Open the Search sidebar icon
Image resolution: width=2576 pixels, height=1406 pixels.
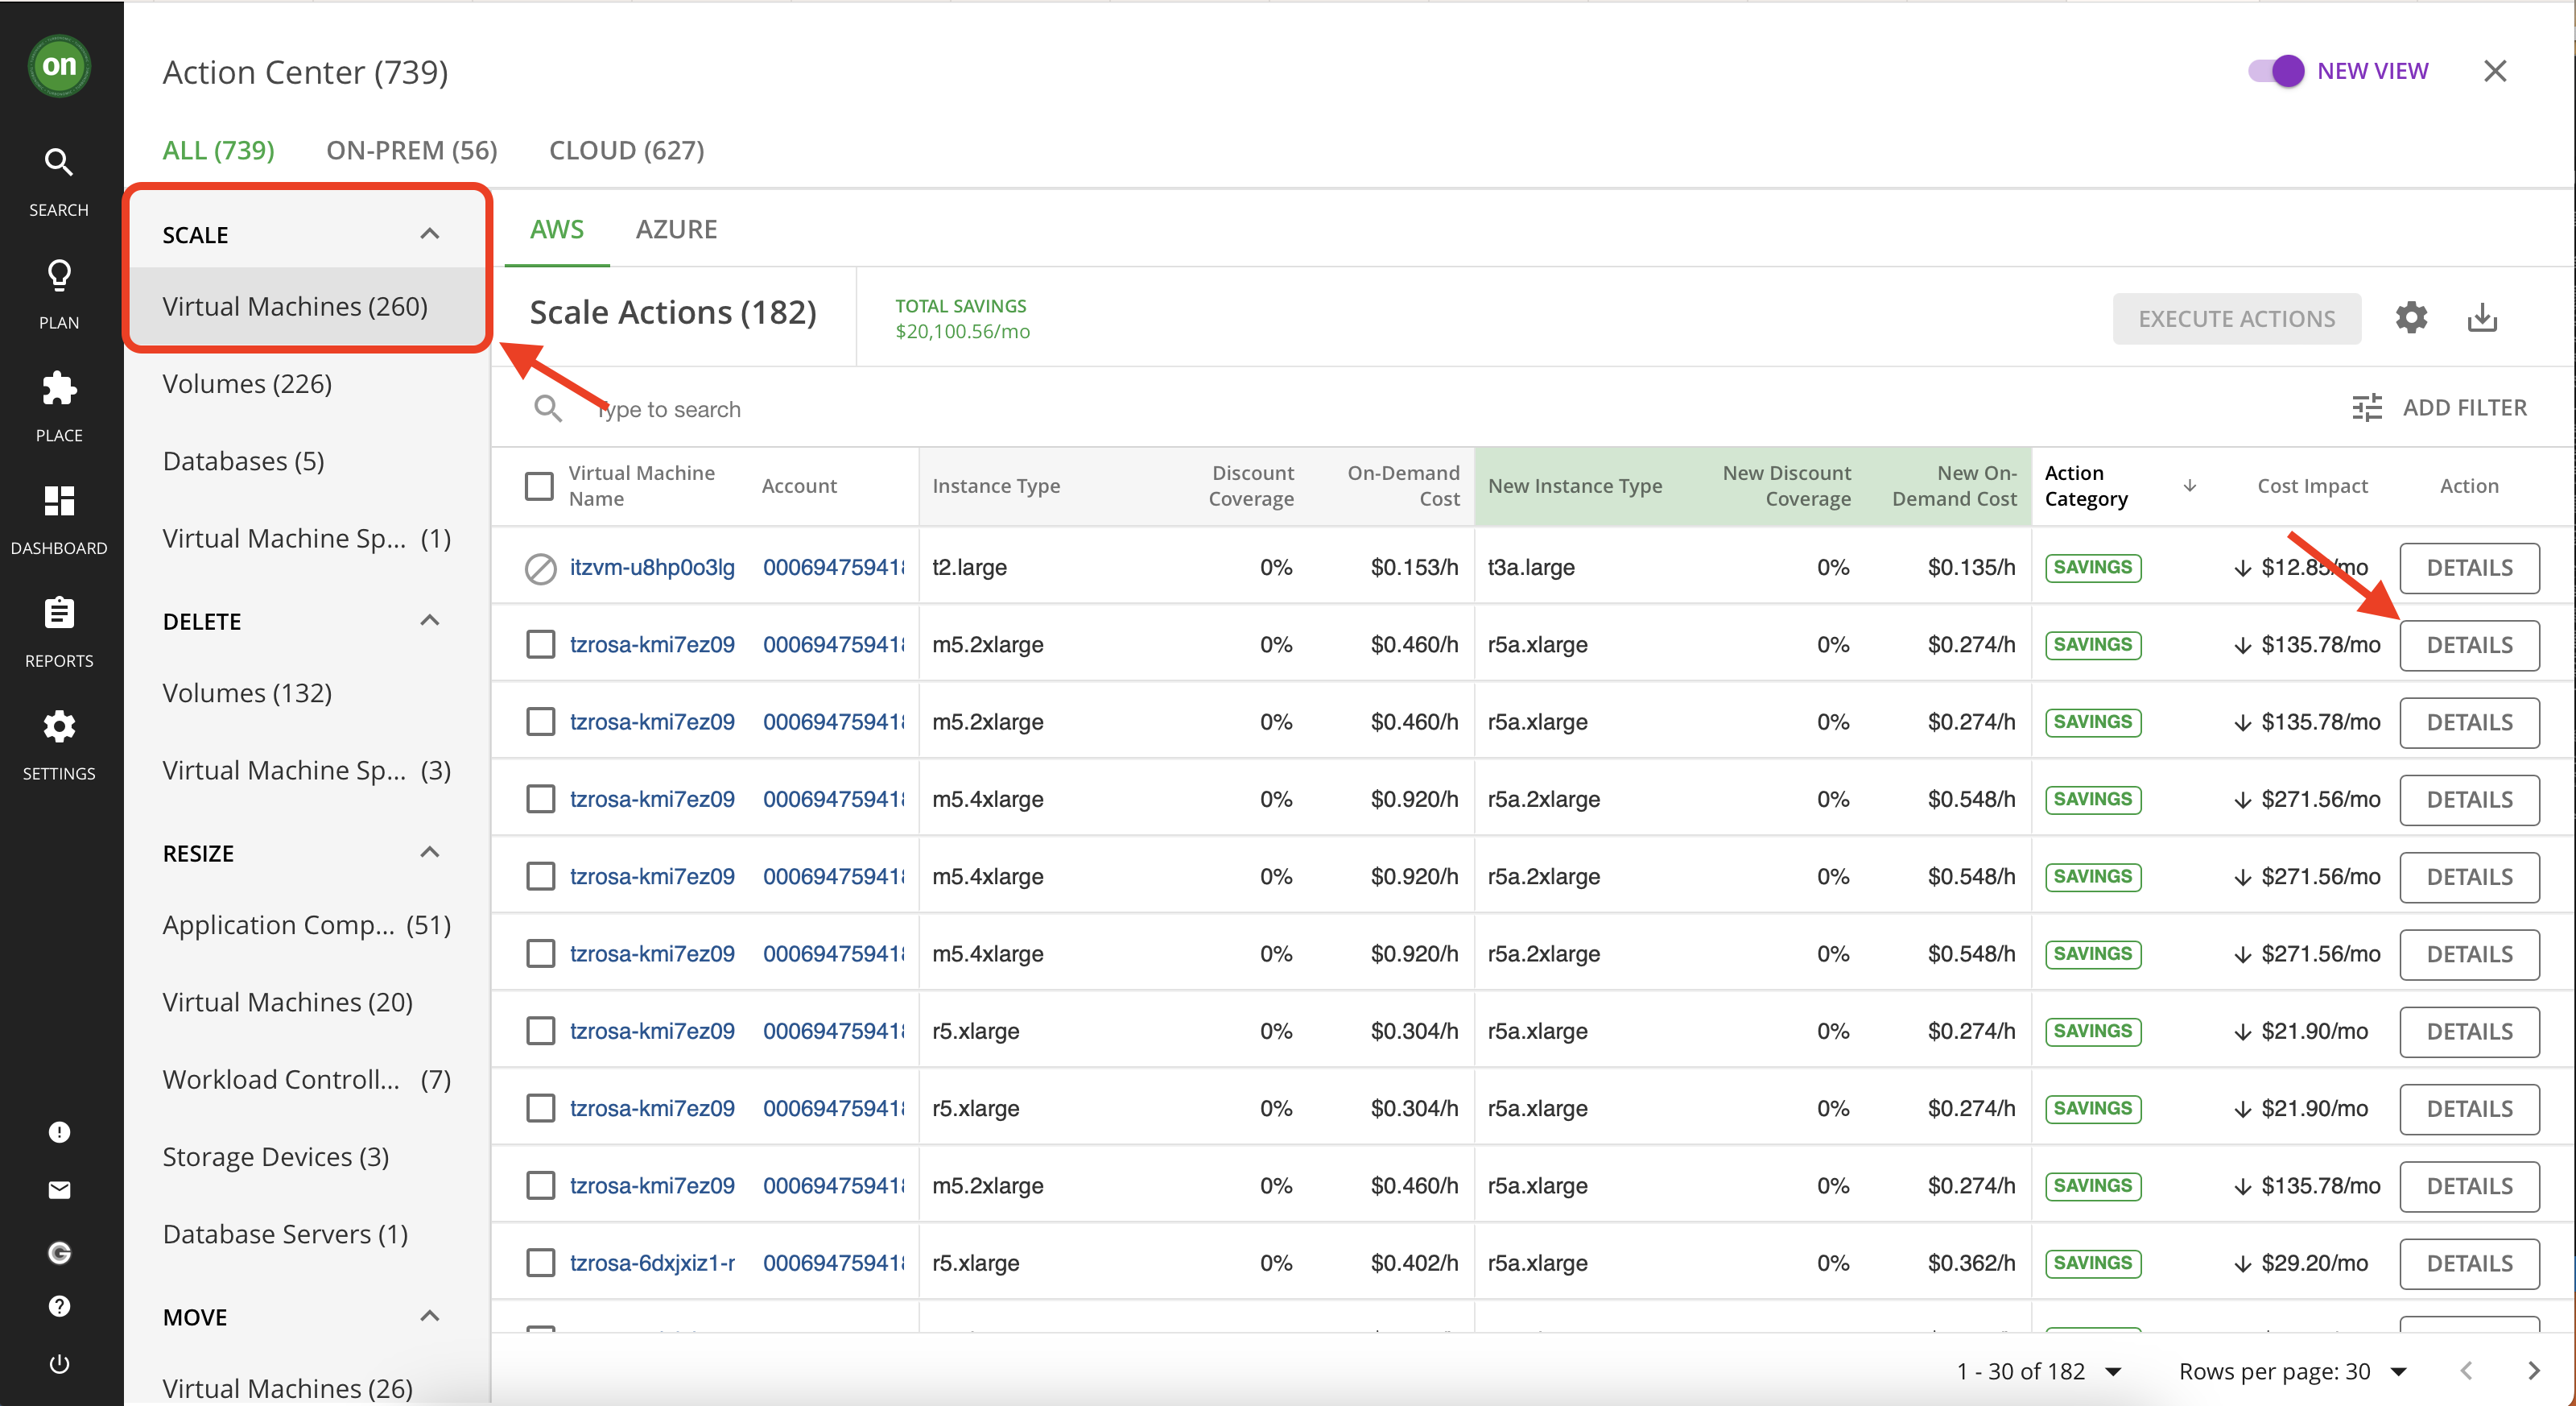(x=59, y=162)
